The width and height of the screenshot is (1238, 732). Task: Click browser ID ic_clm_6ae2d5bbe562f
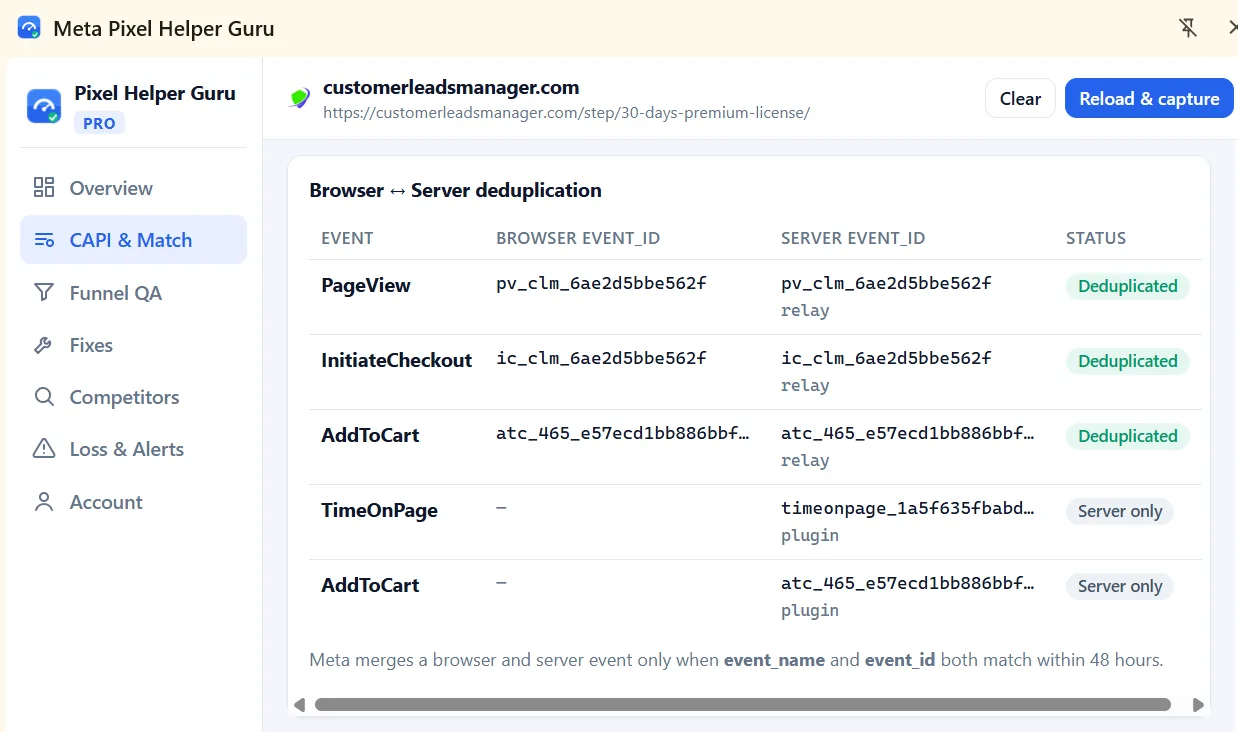[x=601, y=358]
